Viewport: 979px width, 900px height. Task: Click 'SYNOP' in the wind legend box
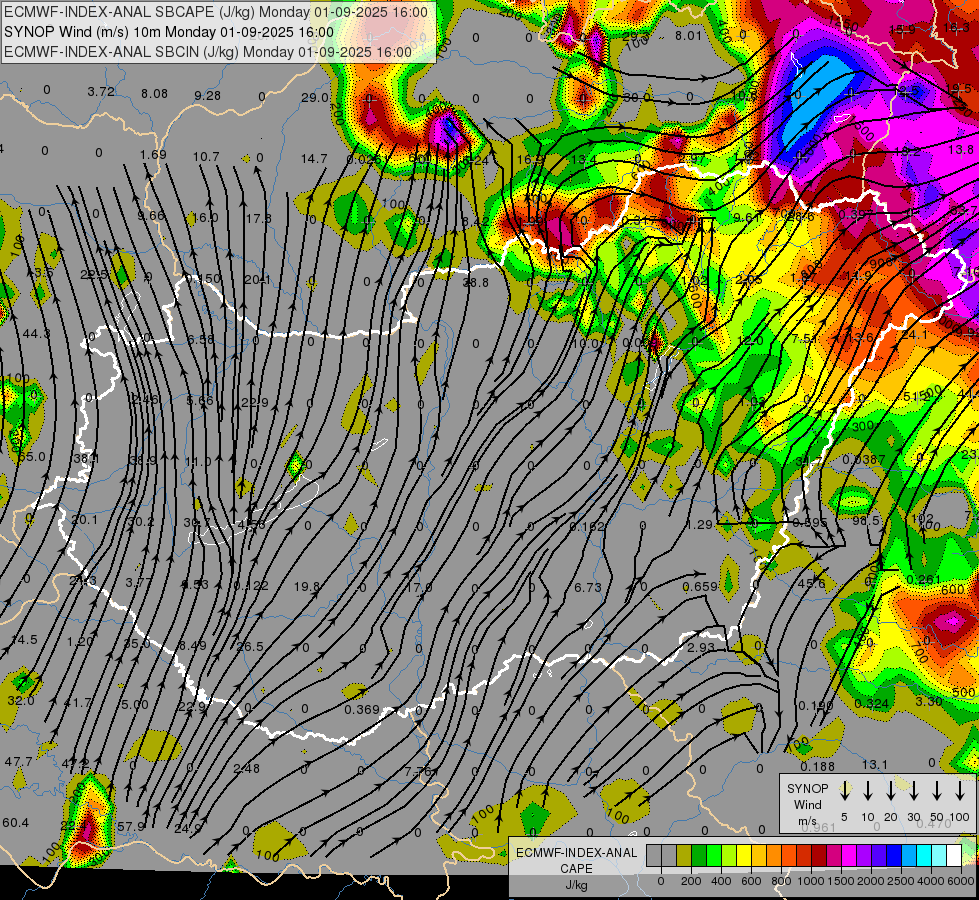tap(807, 788)
